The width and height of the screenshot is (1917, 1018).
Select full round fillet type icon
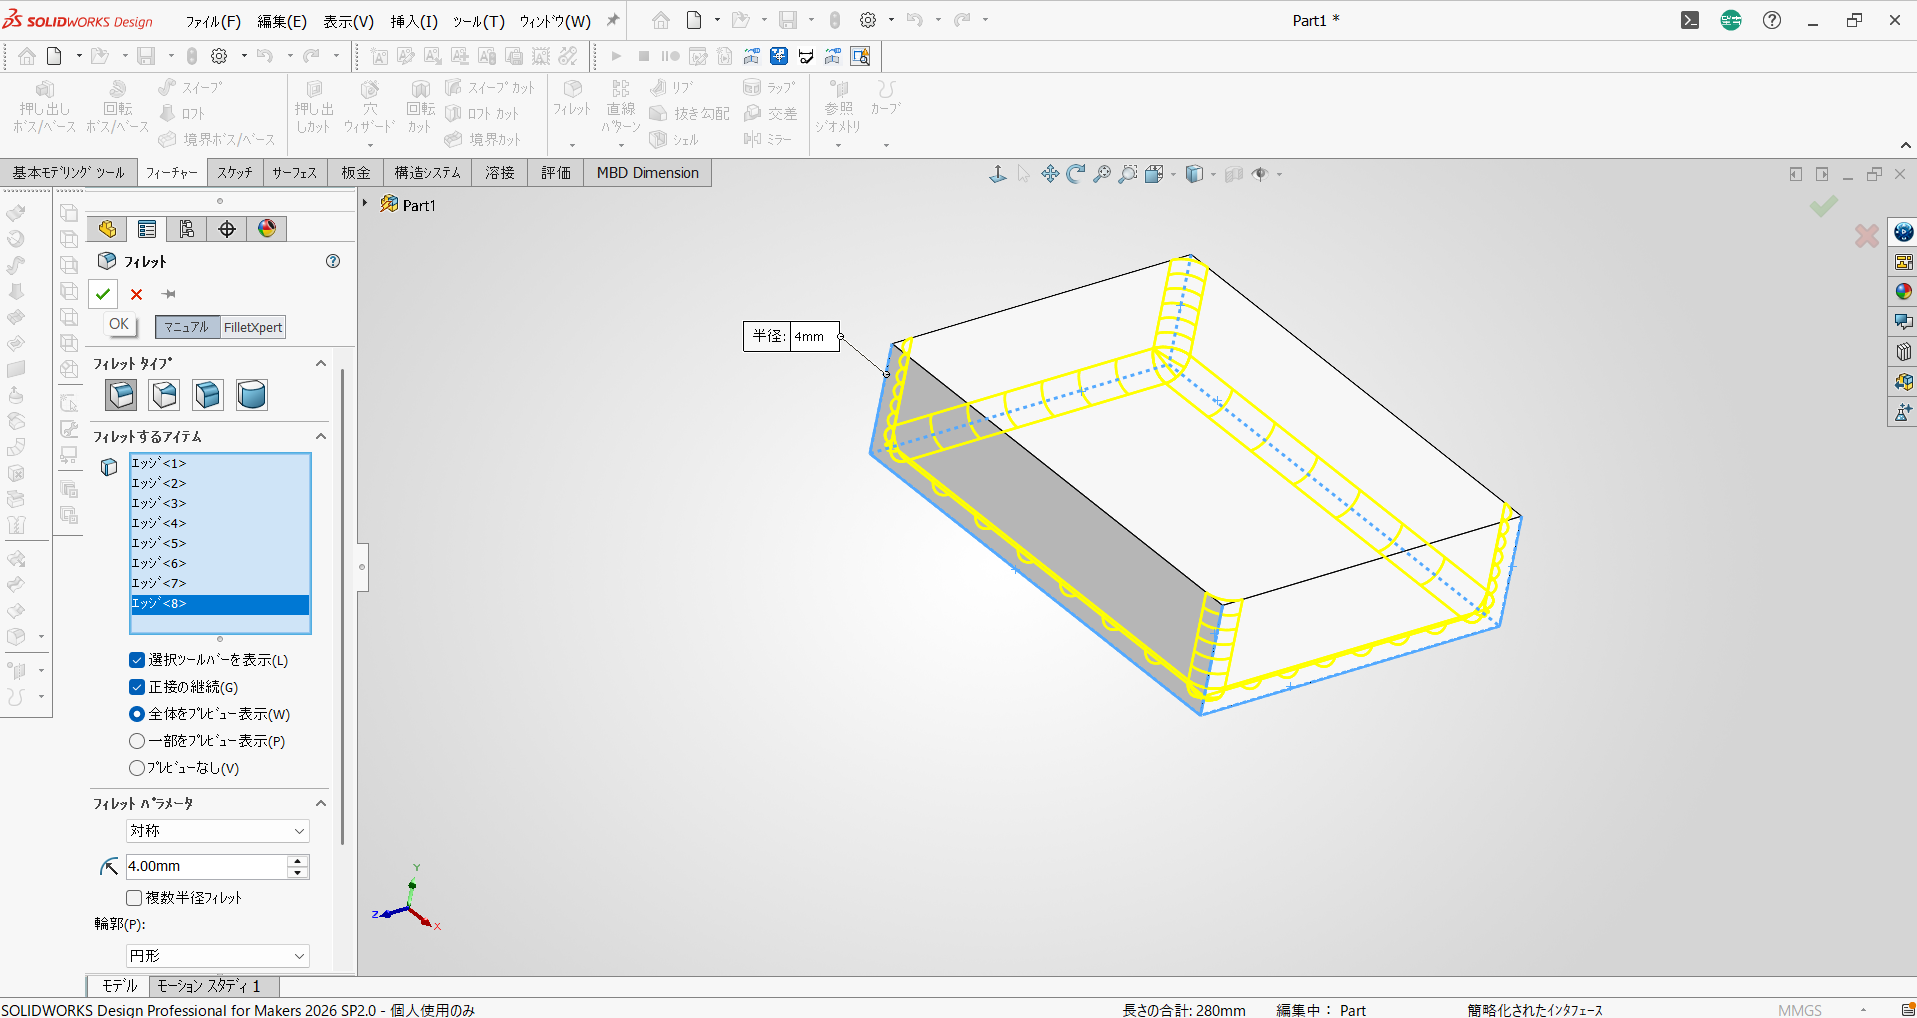[252, 395]
